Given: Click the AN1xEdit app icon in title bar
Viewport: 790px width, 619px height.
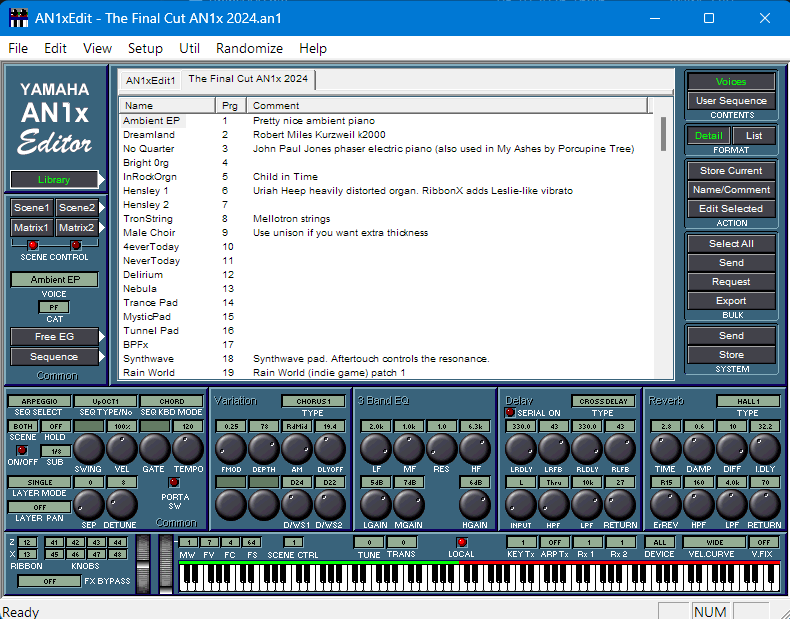Looking at the screenshot, I should 18,18.
